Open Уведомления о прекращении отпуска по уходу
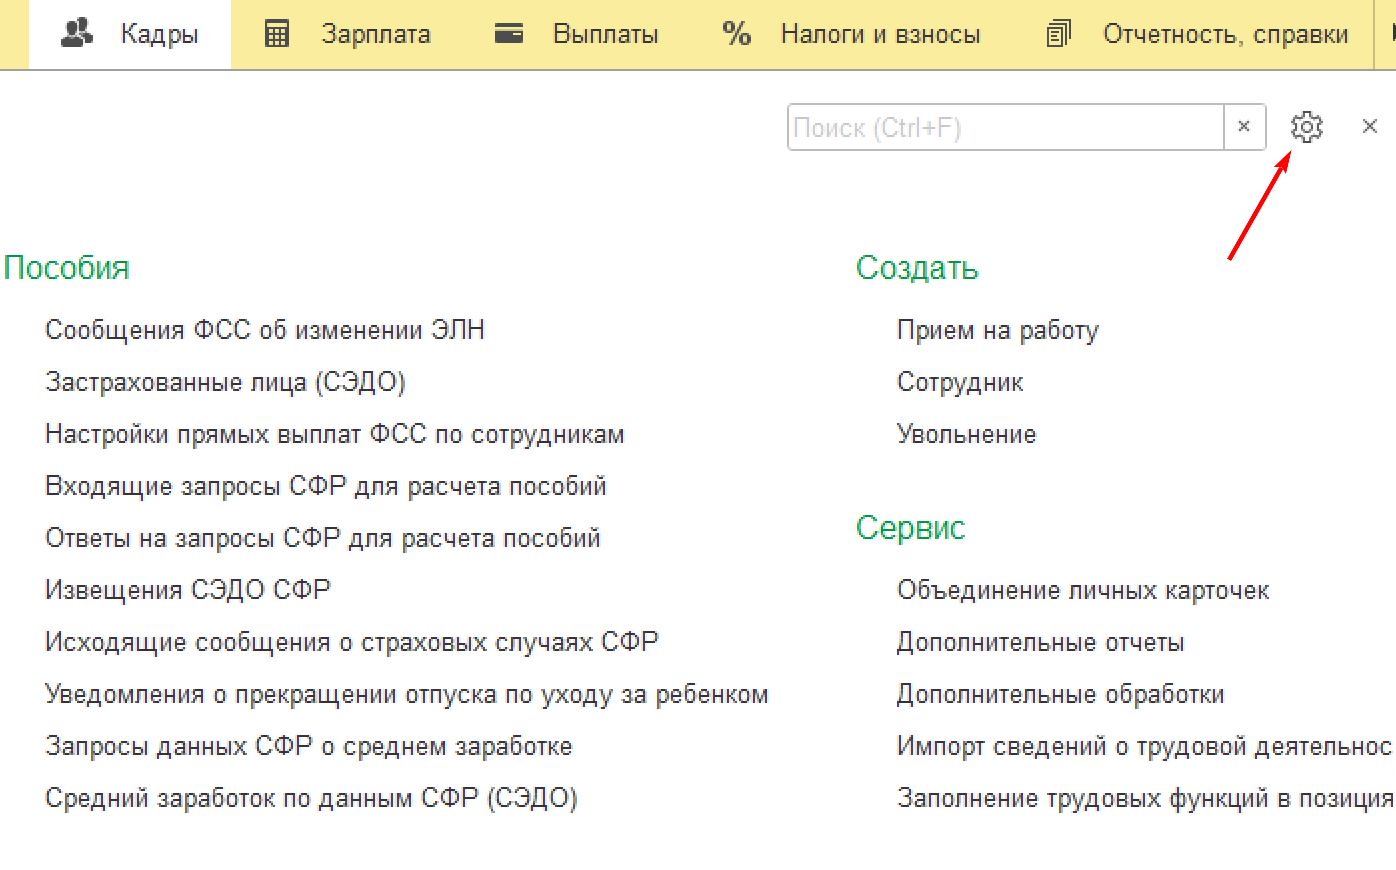This screenshot has width=1396, height=870. pos(407,694)
